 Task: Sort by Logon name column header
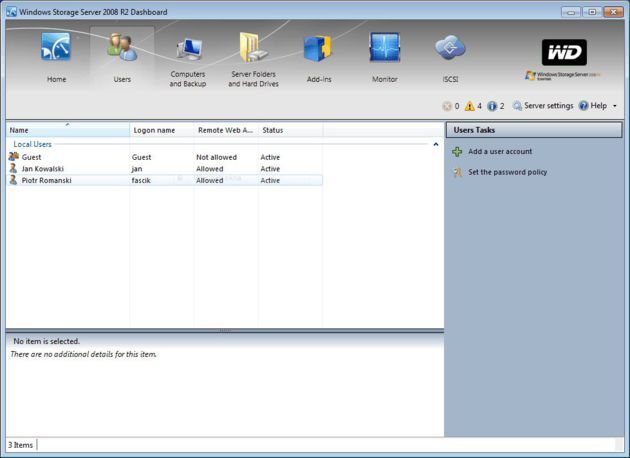click(x=162, y=130)
